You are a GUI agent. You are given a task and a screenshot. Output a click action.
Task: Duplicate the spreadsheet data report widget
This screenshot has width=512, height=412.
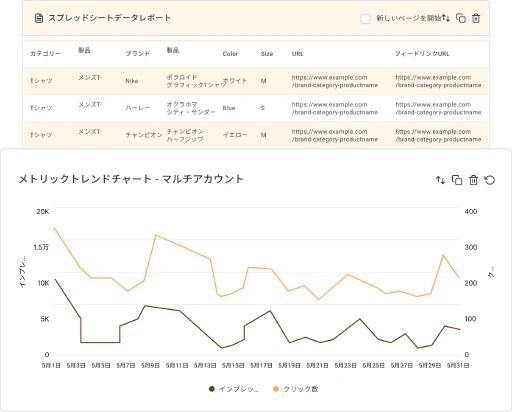tap(461, 18)
